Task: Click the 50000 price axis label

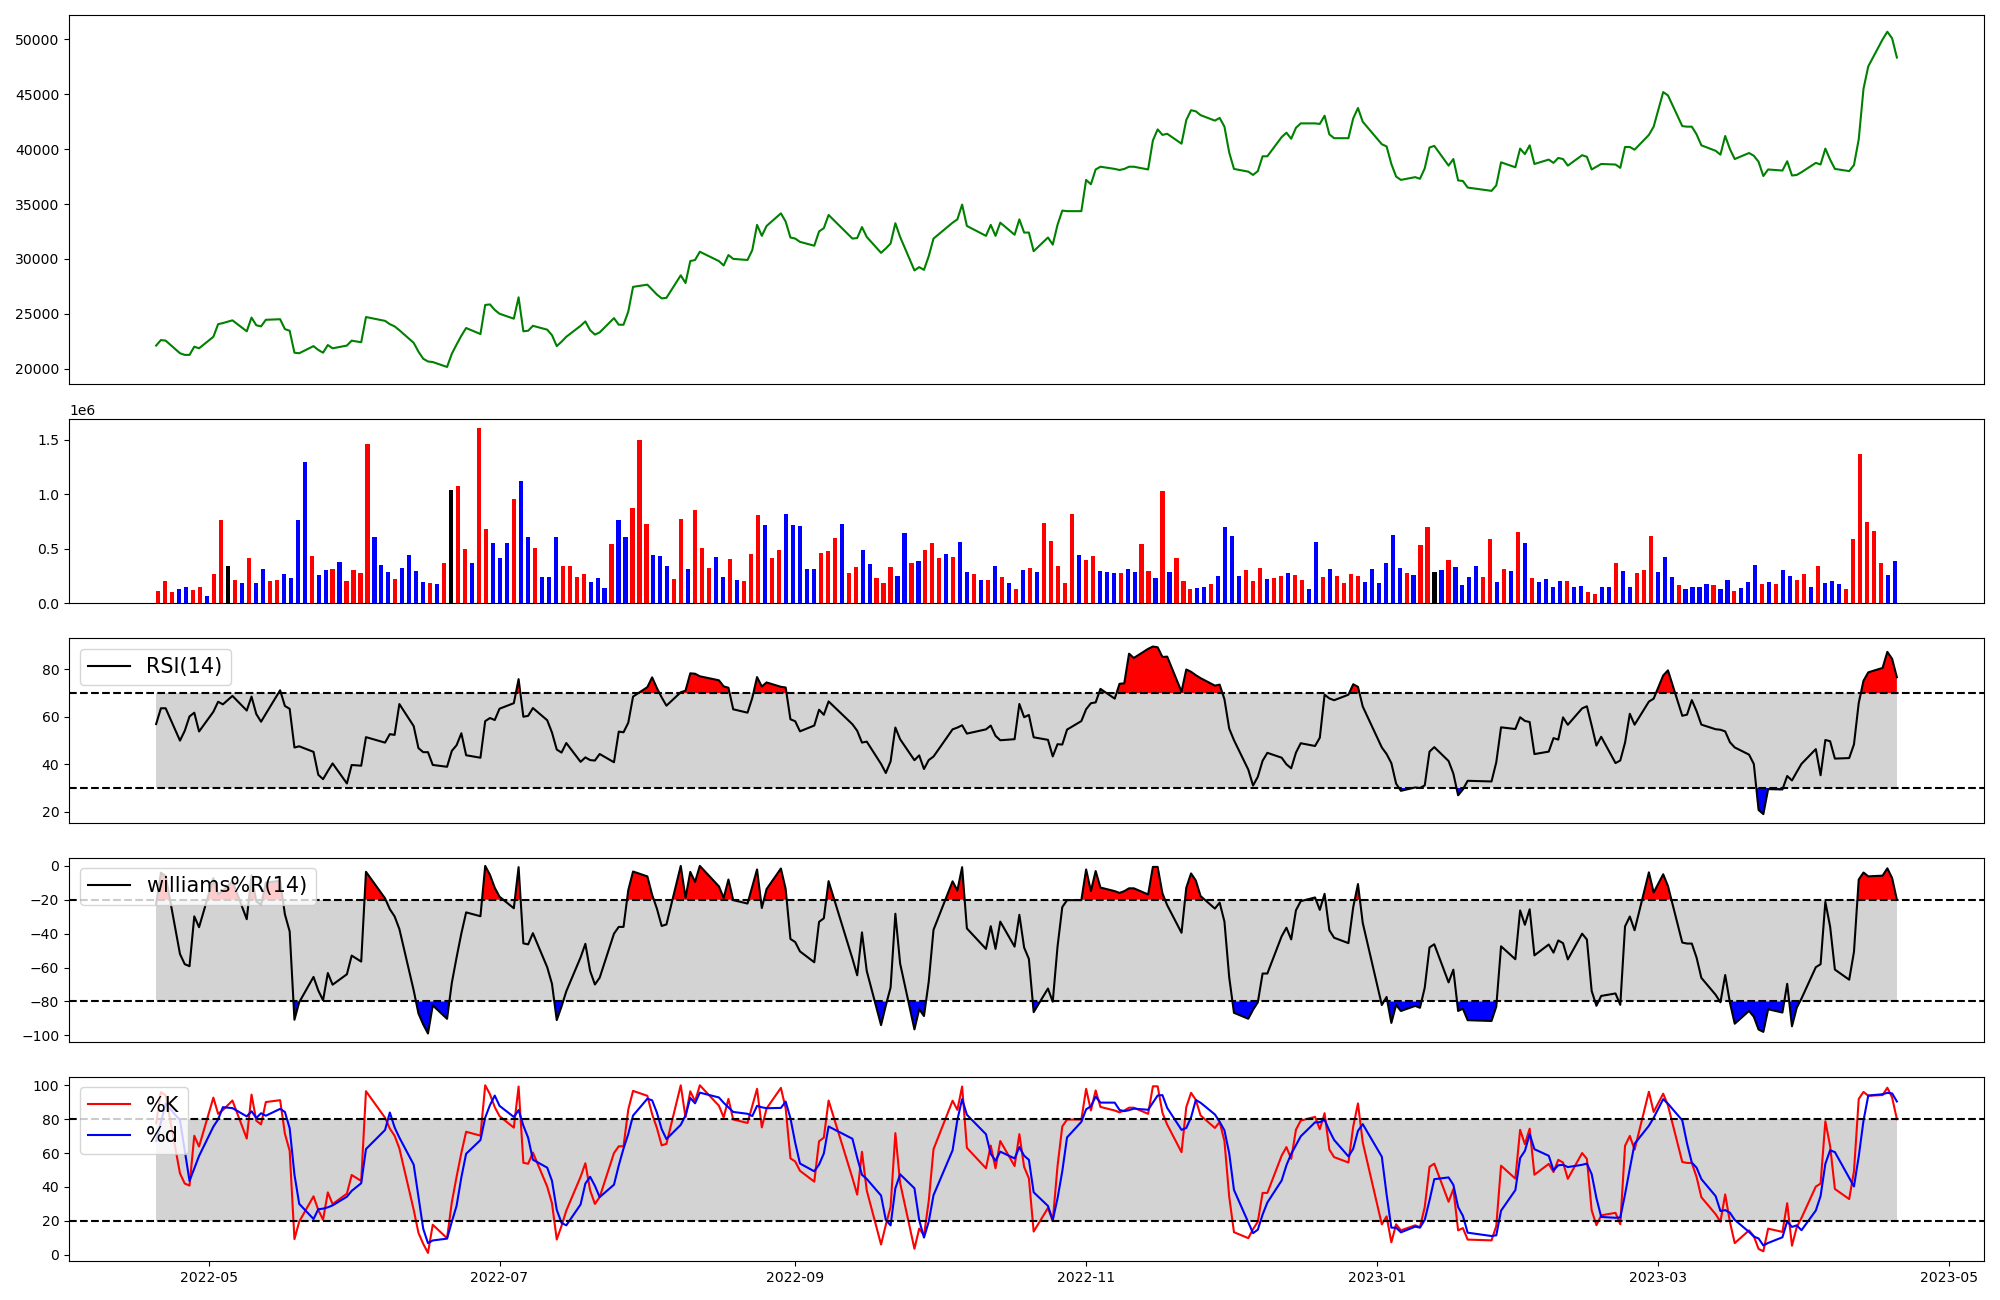Action: coord(38,40)
